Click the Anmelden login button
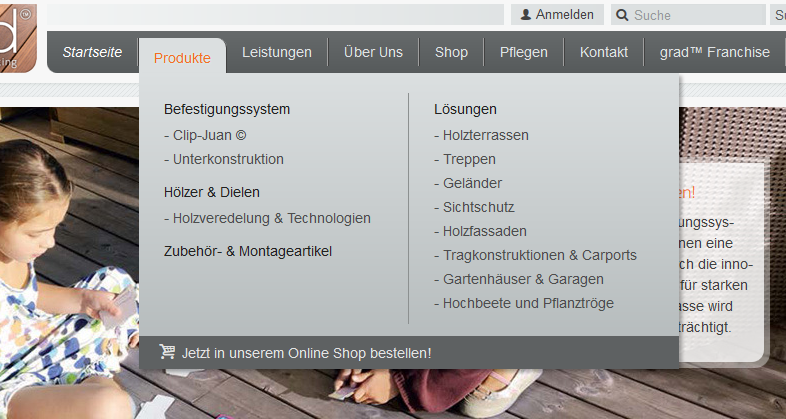786x419 pixels. [557, 15]
